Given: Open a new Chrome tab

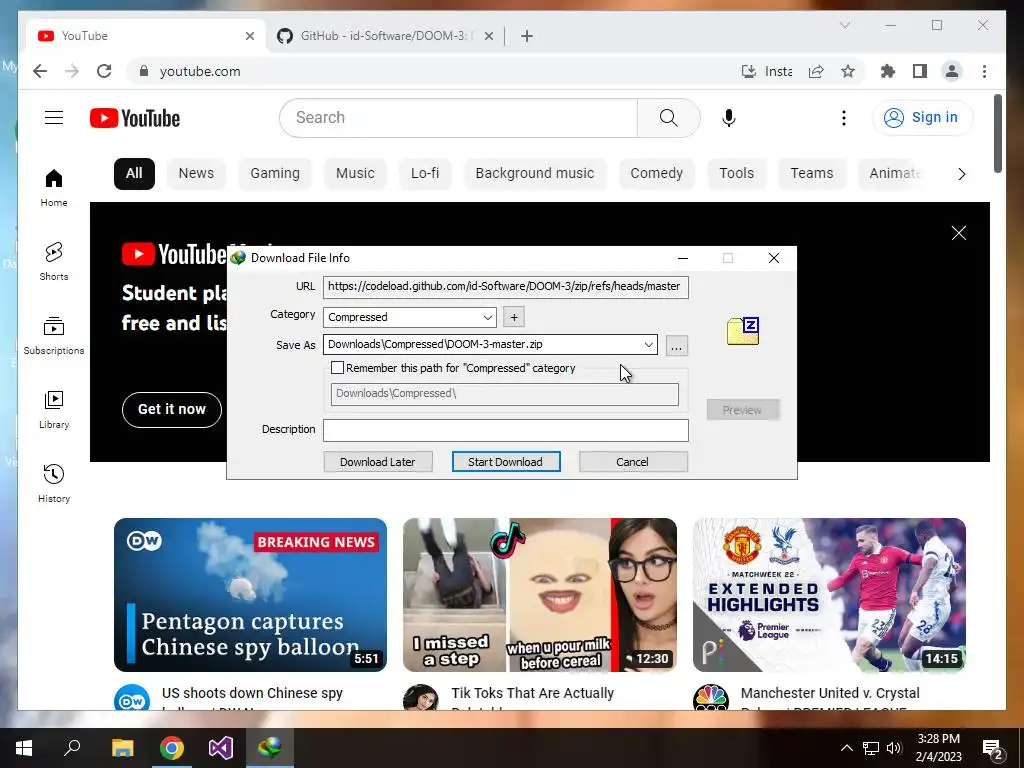Looking at the screenshot, I should click(x=526, y=36).
